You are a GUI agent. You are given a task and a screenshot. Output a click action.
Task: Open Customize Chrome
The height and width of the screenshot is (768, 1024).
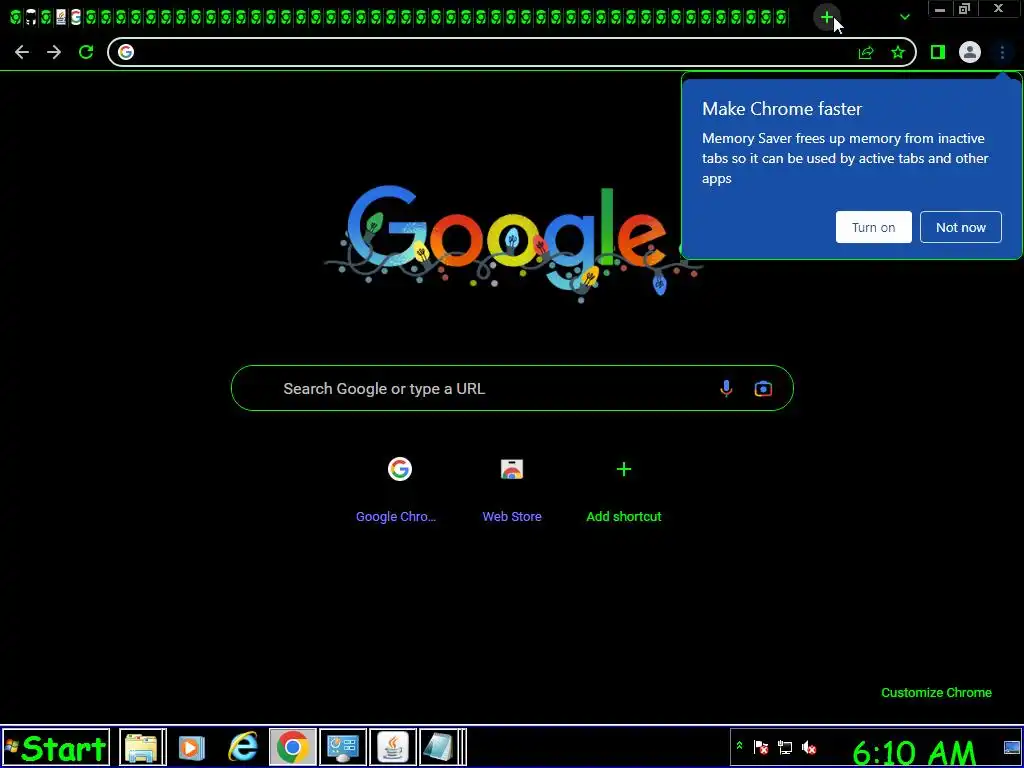936,693
